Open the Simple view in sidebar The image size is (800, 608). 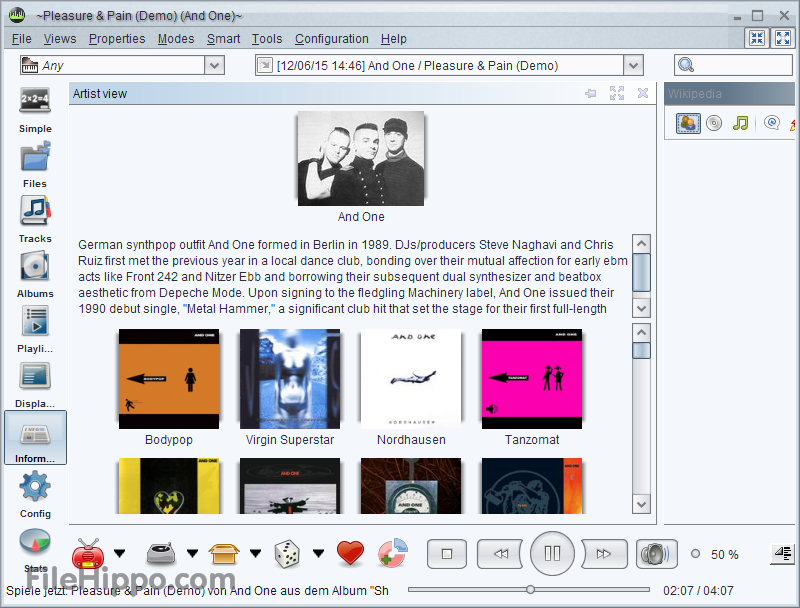pos(35,110)
